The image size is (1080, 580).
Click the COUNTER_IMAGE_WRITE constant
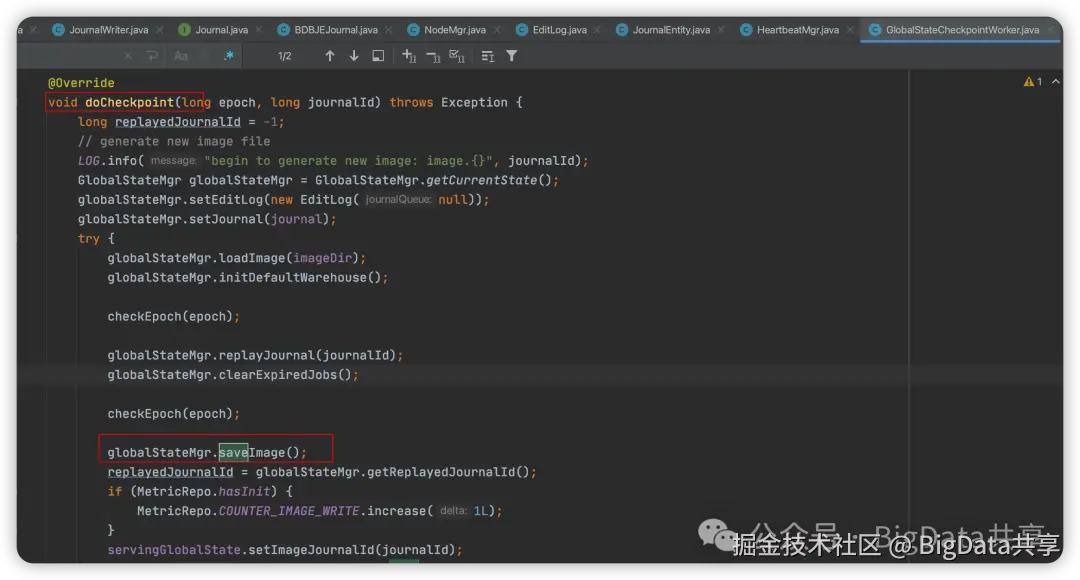point(289,511)
